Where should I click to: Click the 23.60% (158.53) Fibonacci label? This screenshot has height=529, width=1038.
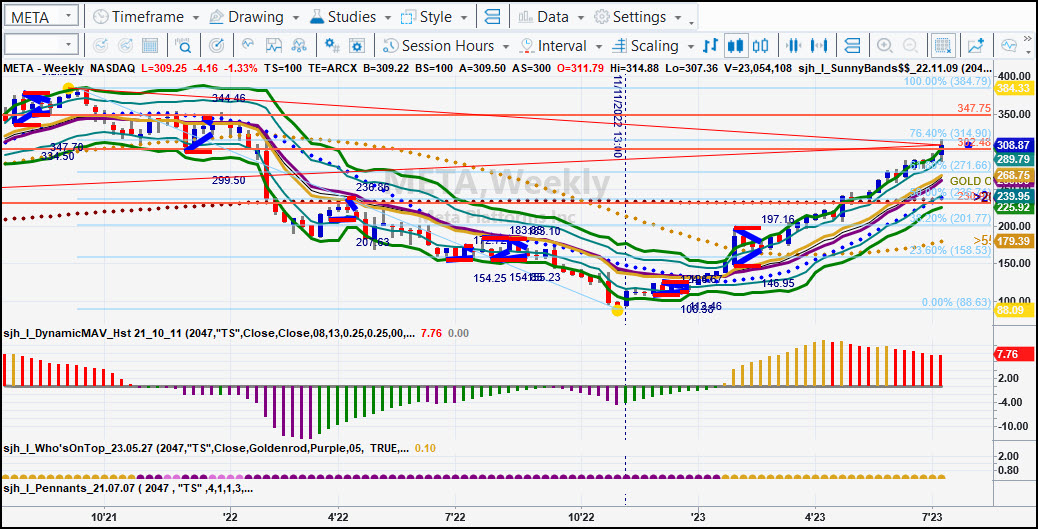(950, 251)
